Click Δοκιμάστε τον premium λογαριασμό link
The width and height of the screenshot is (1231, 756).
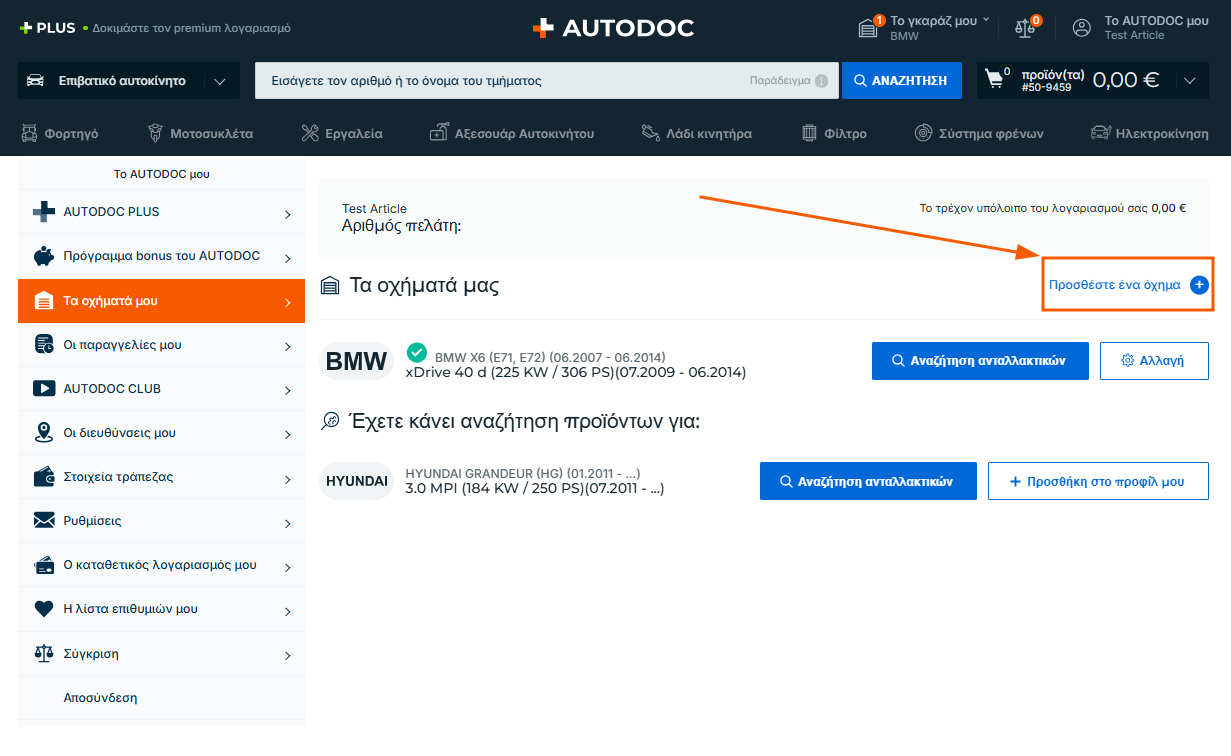pyautogui.click(x=191, y=28)
